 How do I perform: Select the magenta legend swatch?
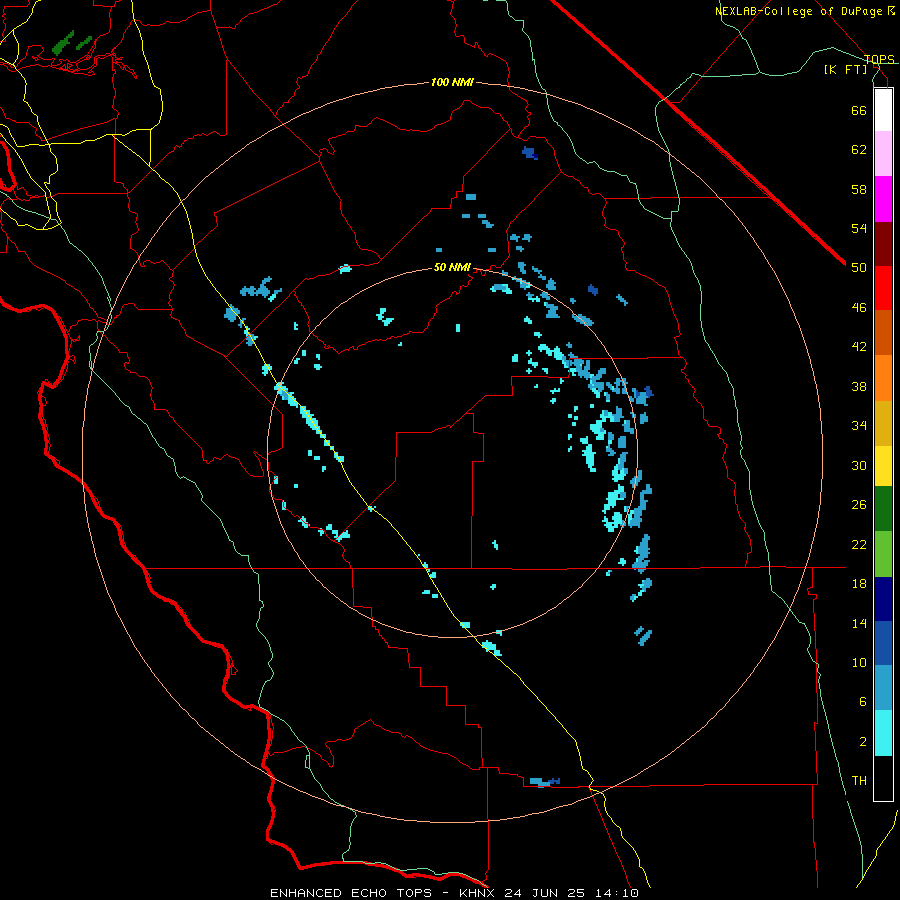[883, 199]
